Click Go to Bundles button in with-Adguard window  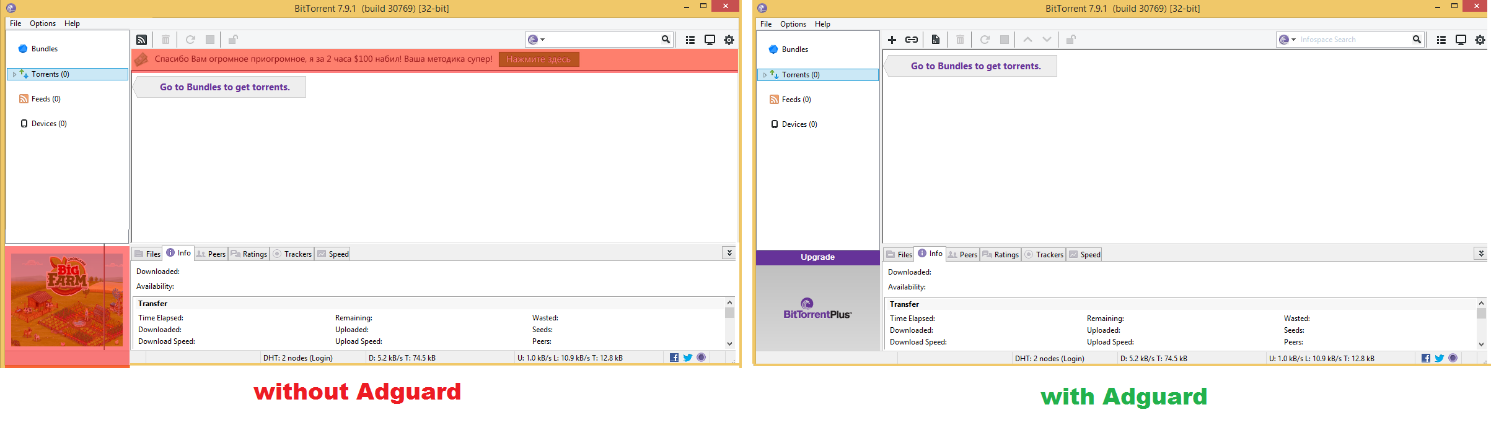point(972,66)
